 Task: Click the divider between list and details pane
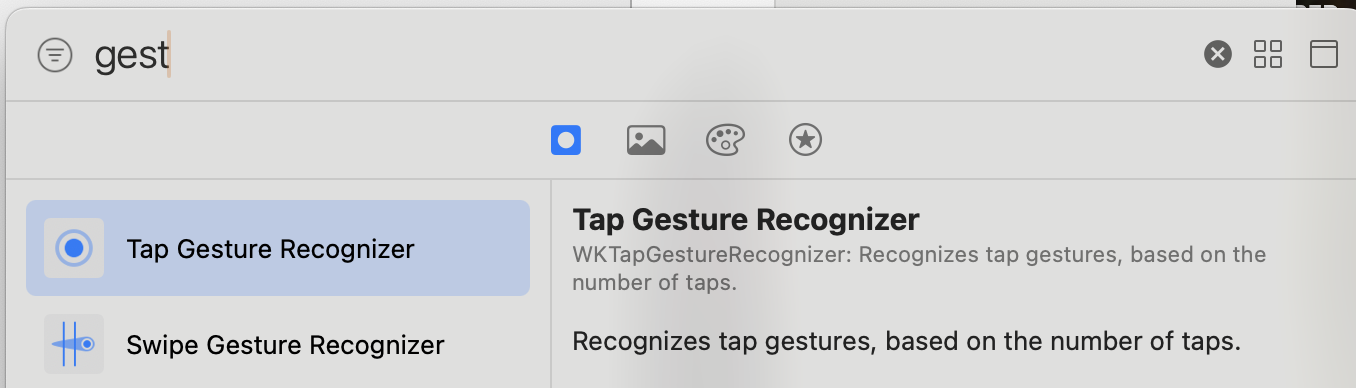[x=551, y=284]
